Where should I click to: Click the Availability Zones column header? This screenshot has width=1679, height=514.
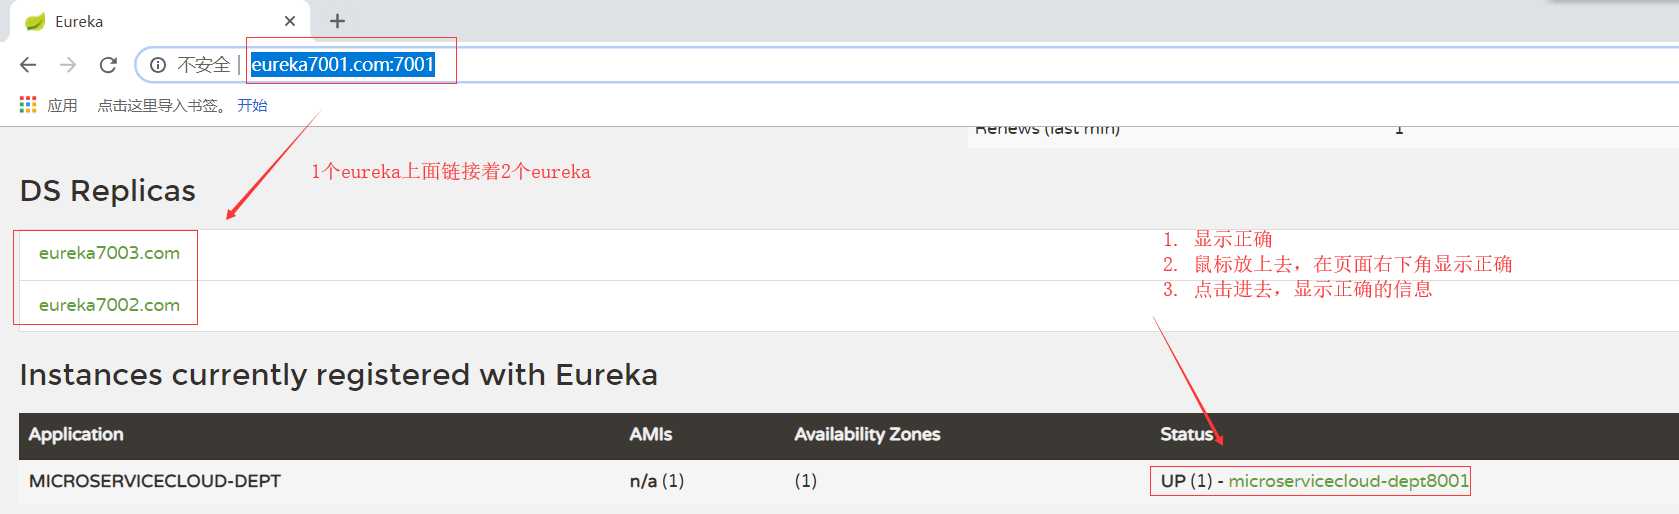867,434
